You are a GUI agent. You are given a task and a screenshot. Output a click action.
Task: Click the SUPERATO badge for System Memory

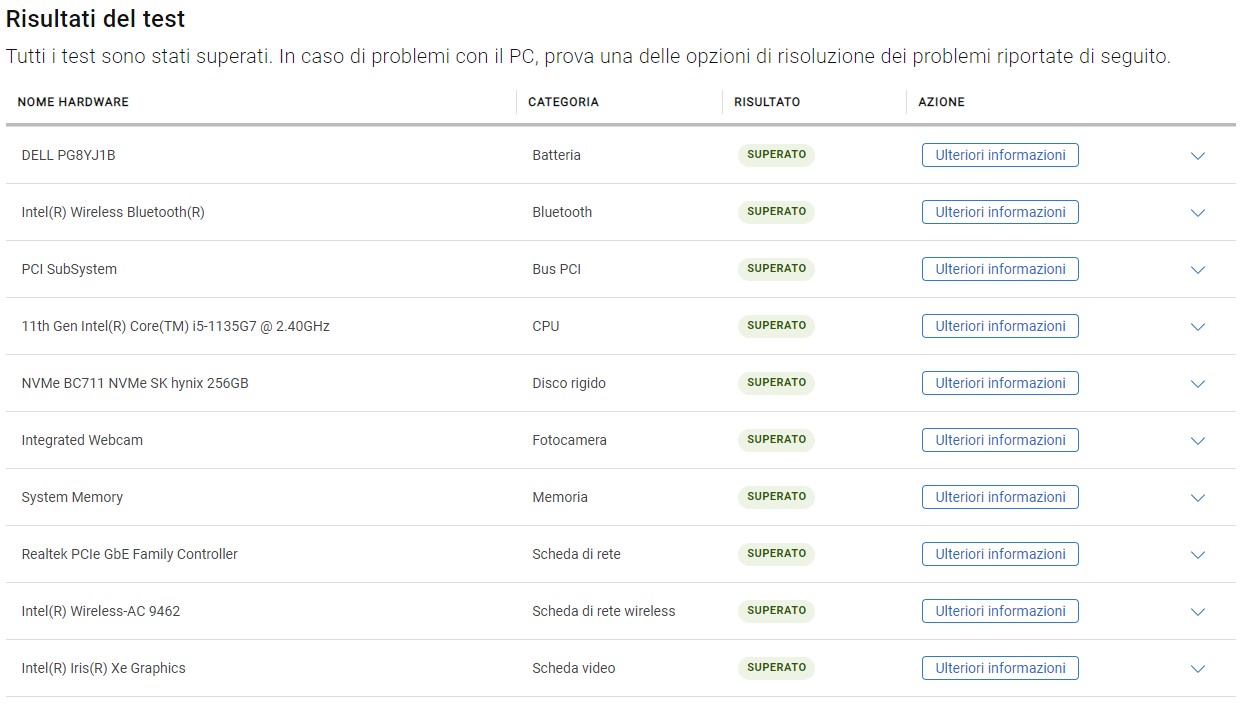(776, 497)
